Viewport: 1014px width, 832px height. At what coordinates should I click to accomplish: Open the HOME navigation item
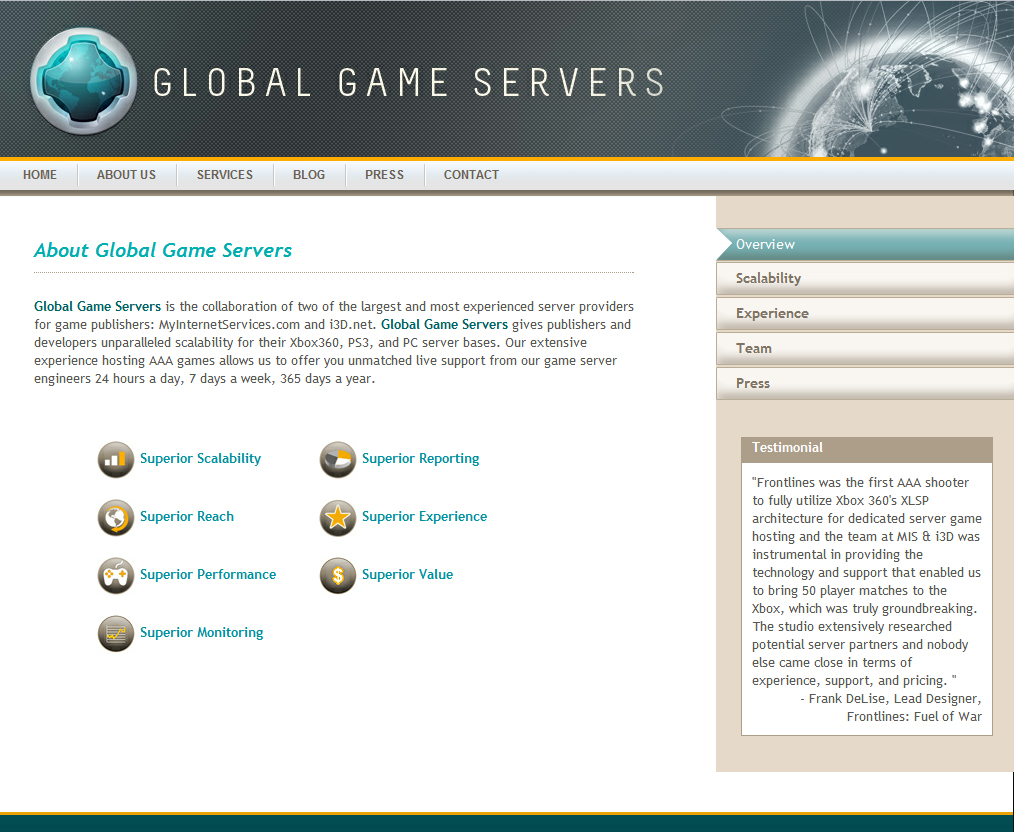[x=39, y=175]
